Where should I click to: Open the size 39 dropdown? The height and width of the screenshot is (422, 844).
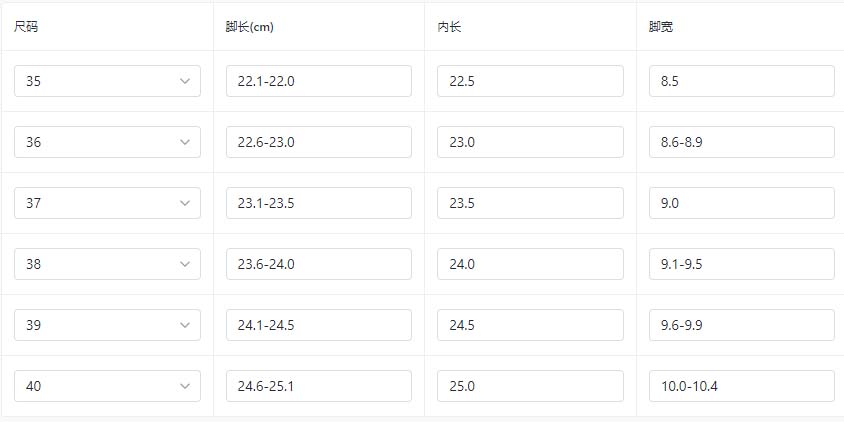[x=107, y=325]
